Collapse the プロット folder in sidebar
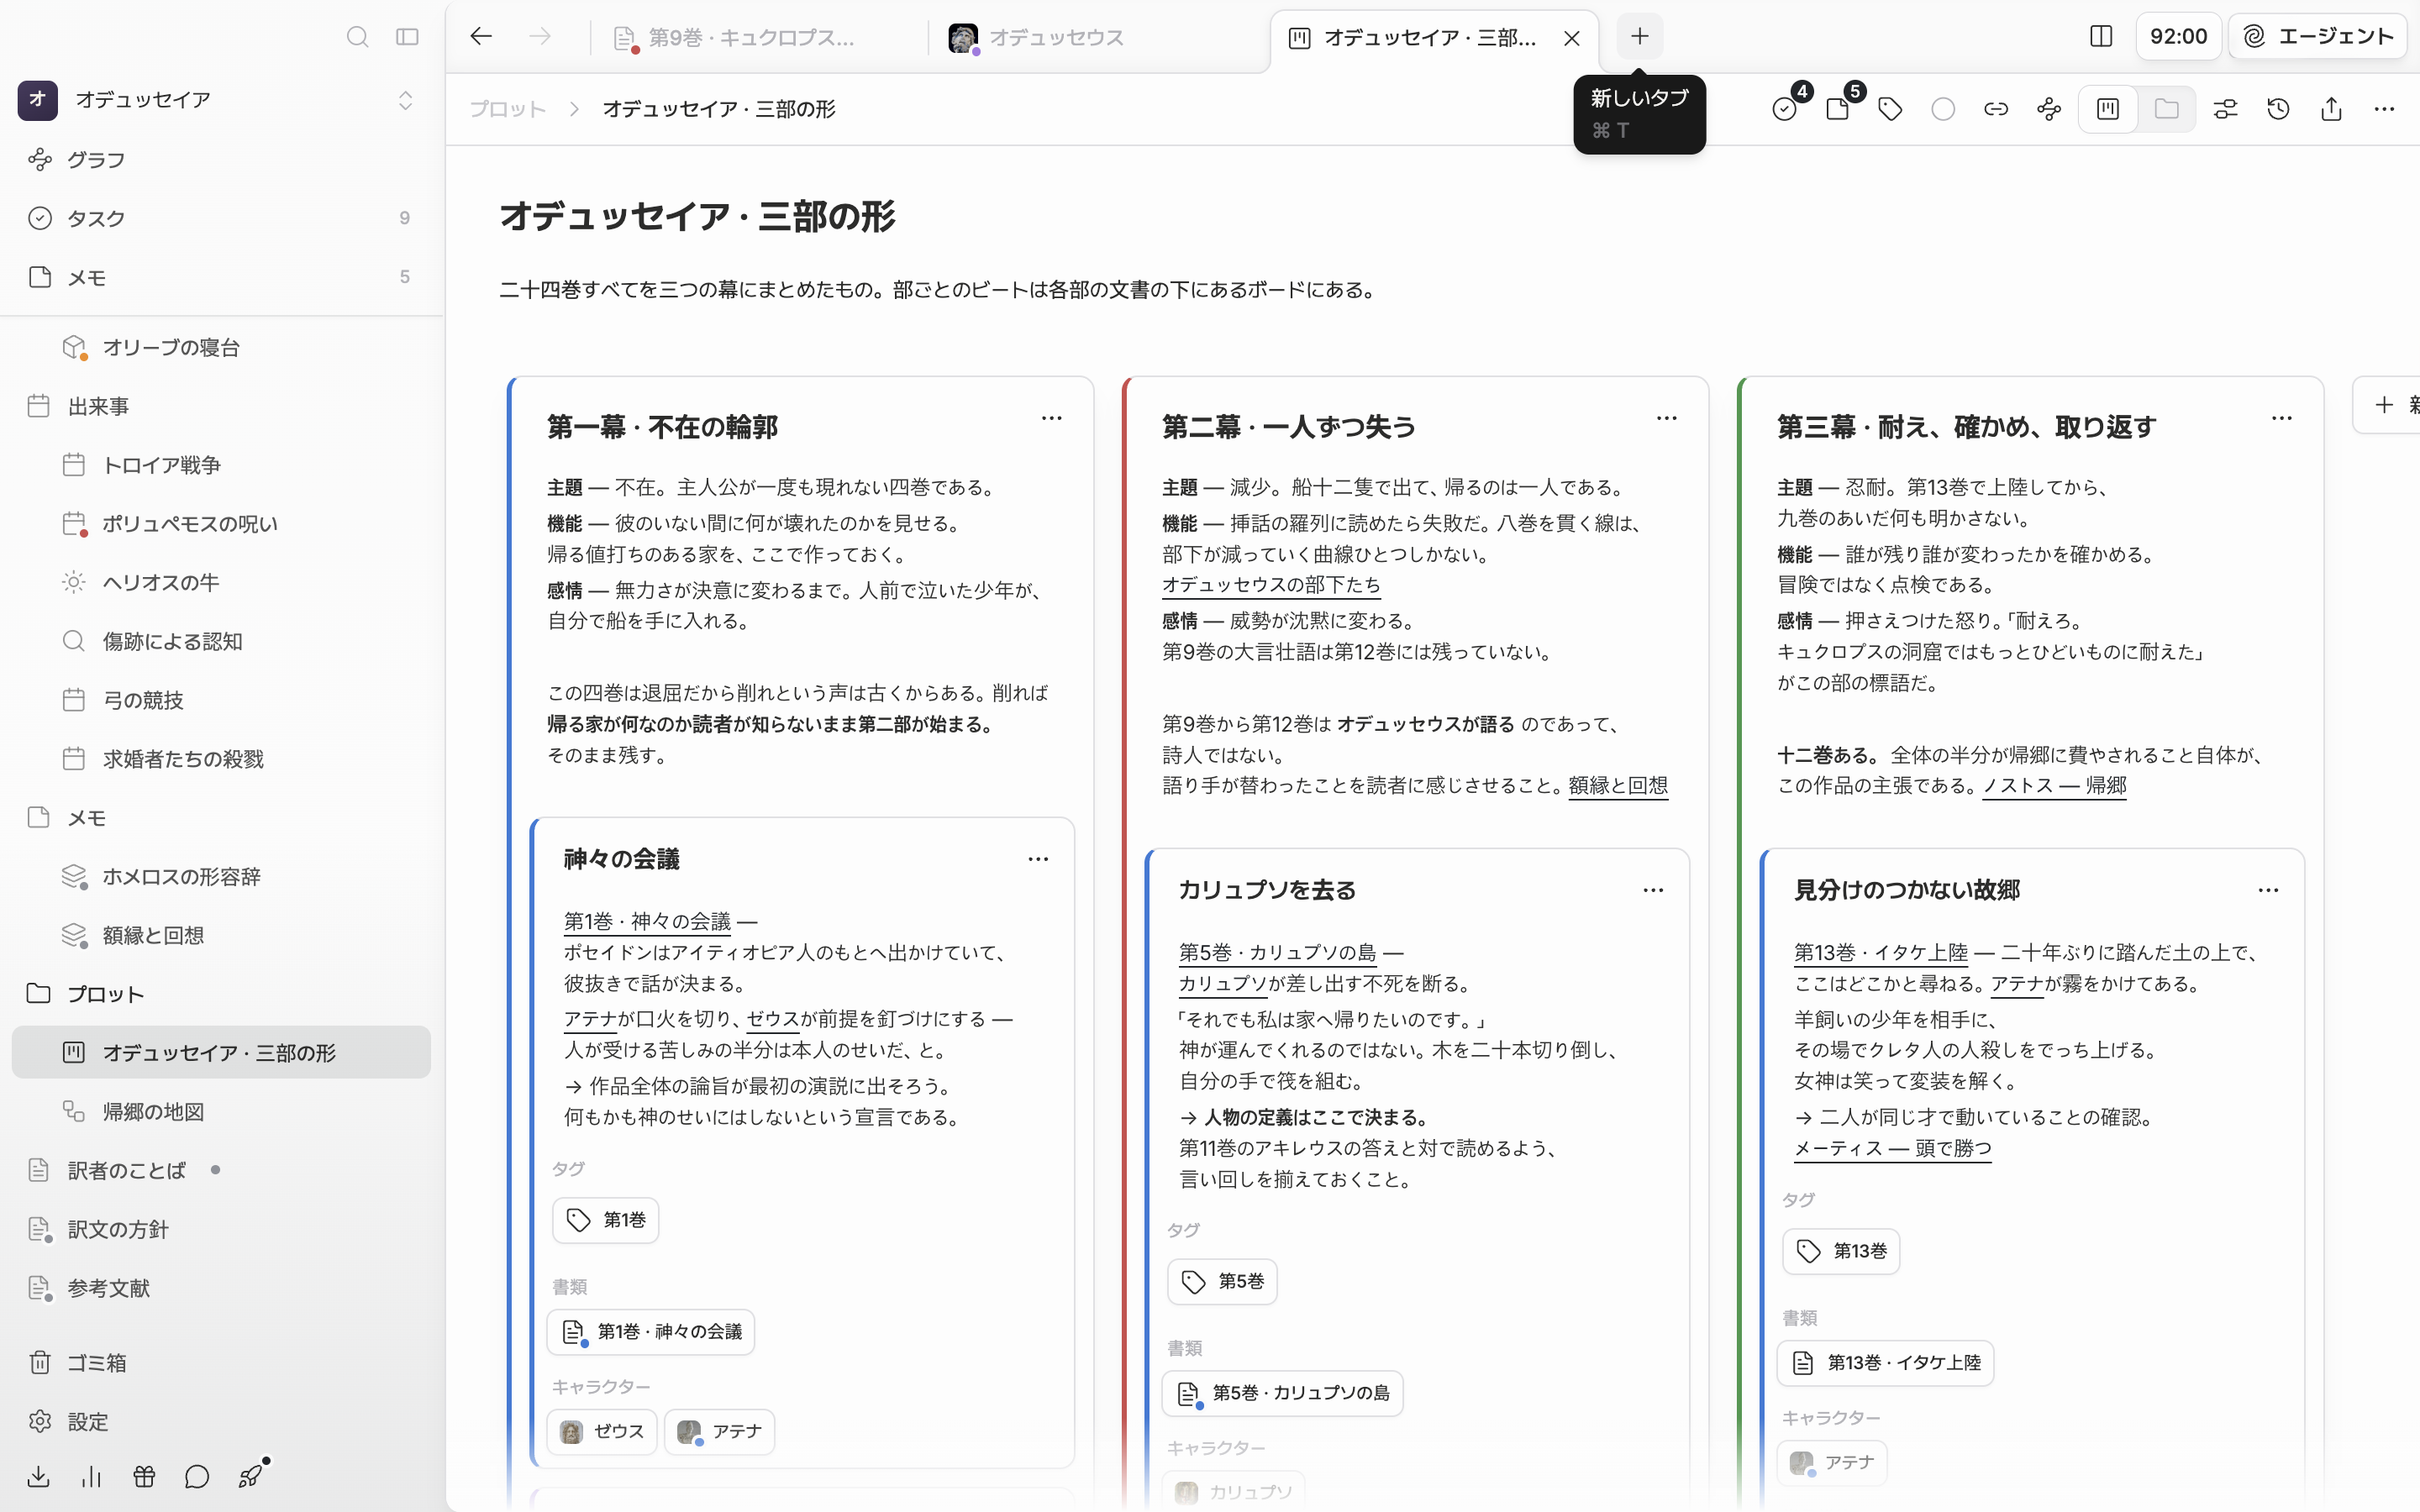The width and height of the screenshot is (2420, 1512). (221, 994)
